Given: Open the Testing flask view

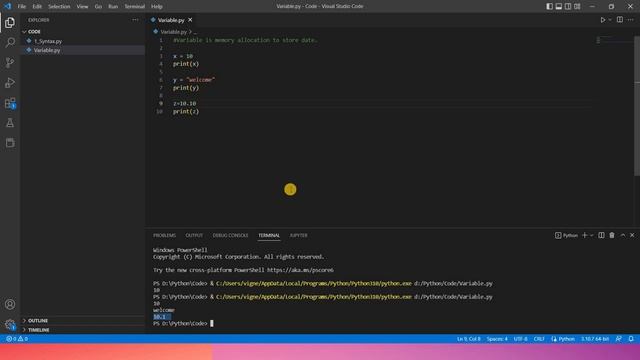Looking at the screenshot, I should [10, 123].
